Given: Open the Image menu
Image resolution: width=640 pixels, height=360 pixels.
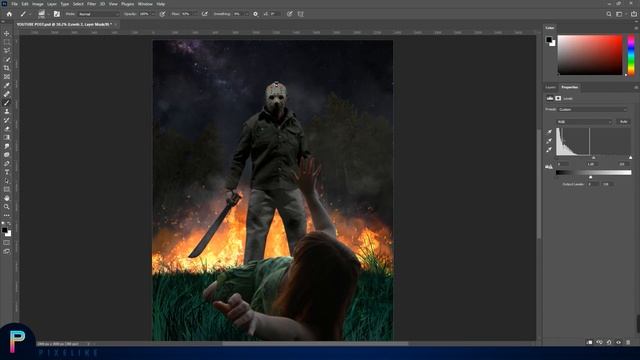Looking at the screenshot, I should tap(38, 4).
